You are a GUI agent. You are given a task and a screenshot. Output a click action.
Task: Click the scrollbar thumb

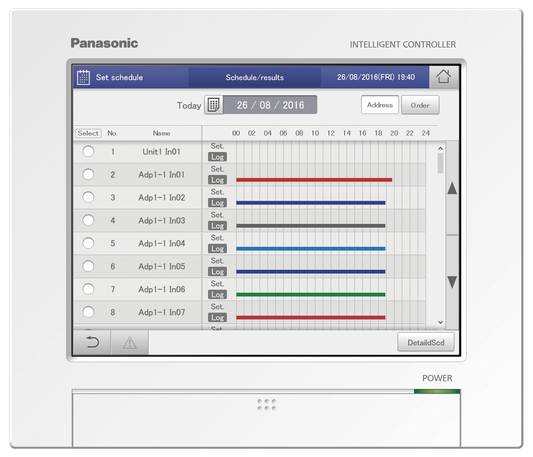coord(440,163)
